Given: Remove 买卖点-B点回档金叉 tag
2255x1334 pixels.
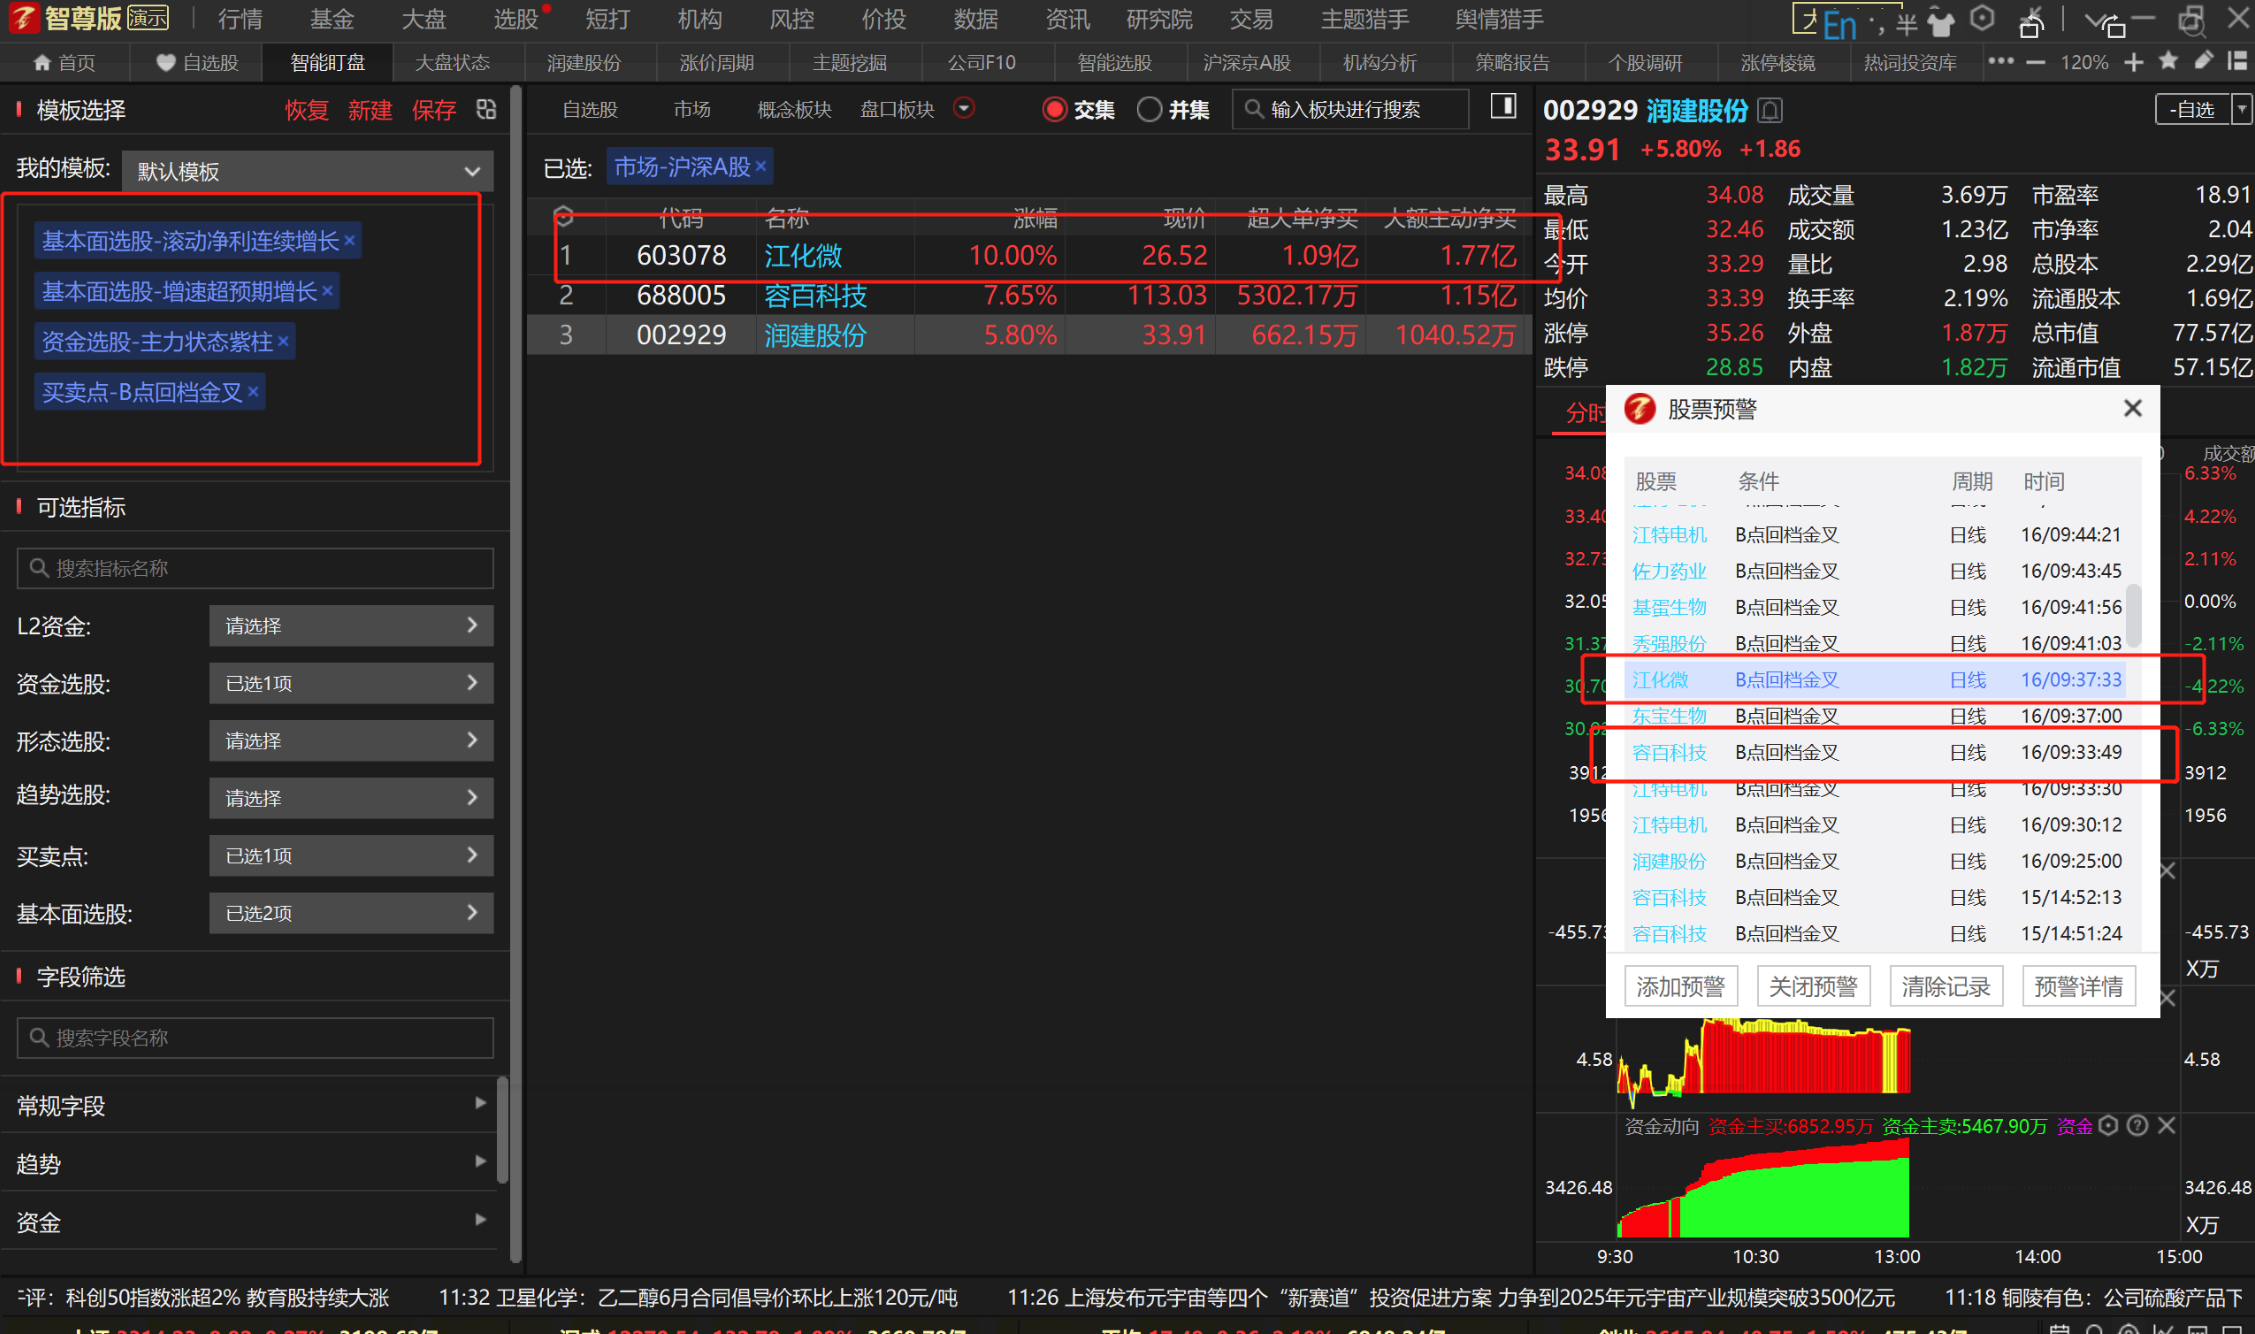Looking at the screenshot, I should pos(253,392).
